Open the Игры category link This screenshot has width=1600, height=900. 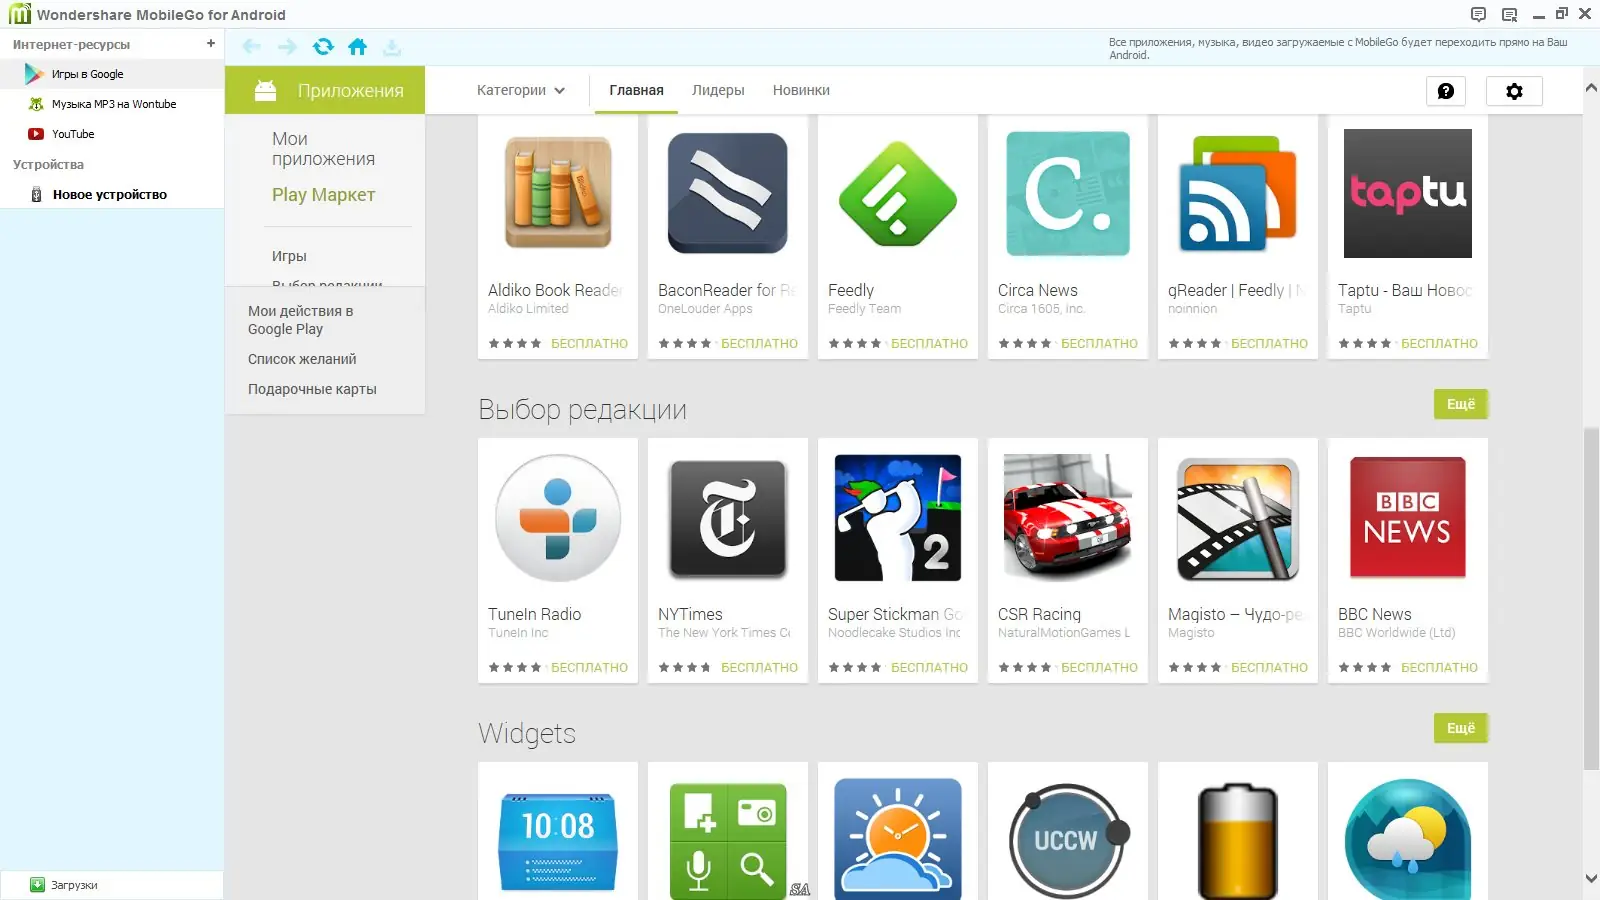[x=289, y=256]
